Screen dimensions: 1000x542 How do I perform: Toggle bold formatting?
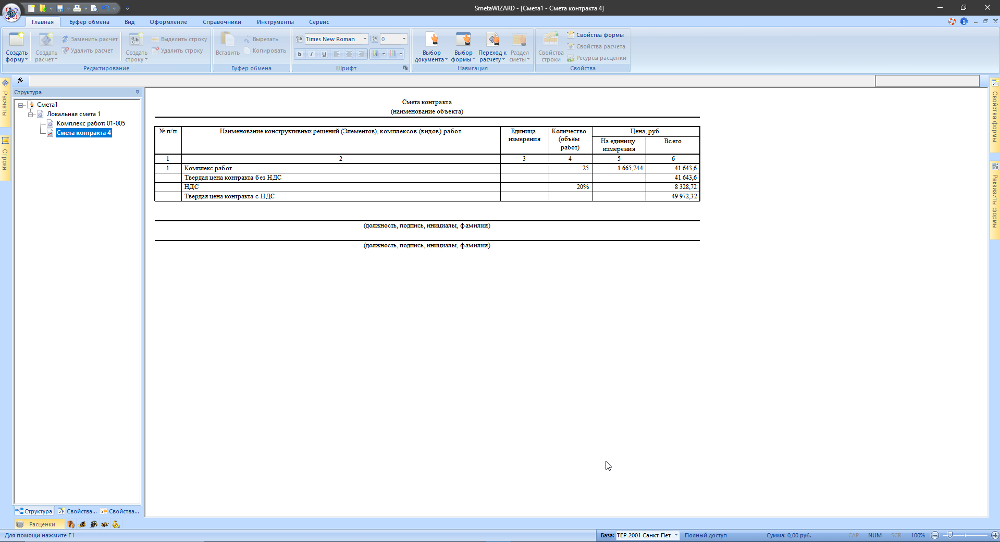299,54
